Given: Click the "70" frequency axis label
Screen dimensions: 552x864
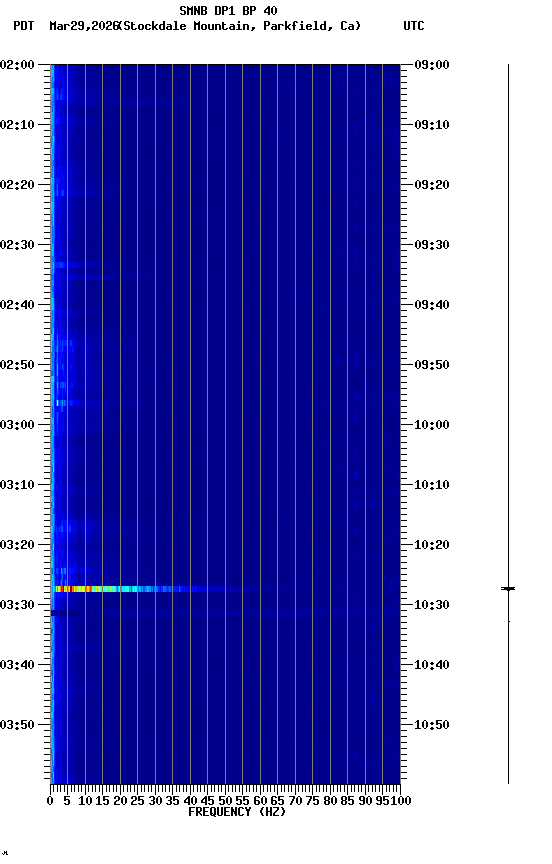Looking at the screenshot, I should 295,801.
